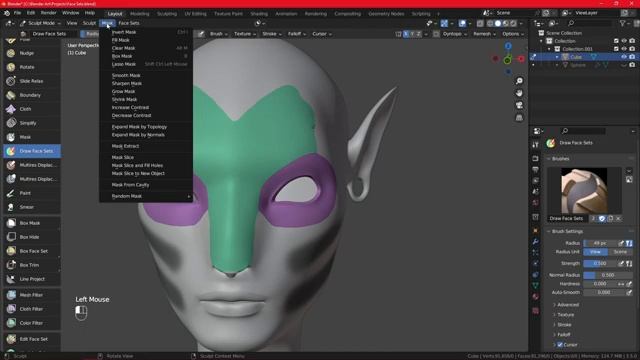Image resolution: width=640 pixels, height=360 pixels.
Task: Choose Mask Extract from menu
Action: (146, 146)
